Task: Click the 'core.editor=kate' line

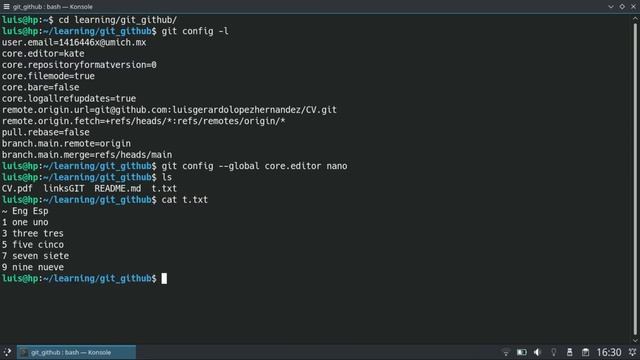Action: click(x=43, y=53)
